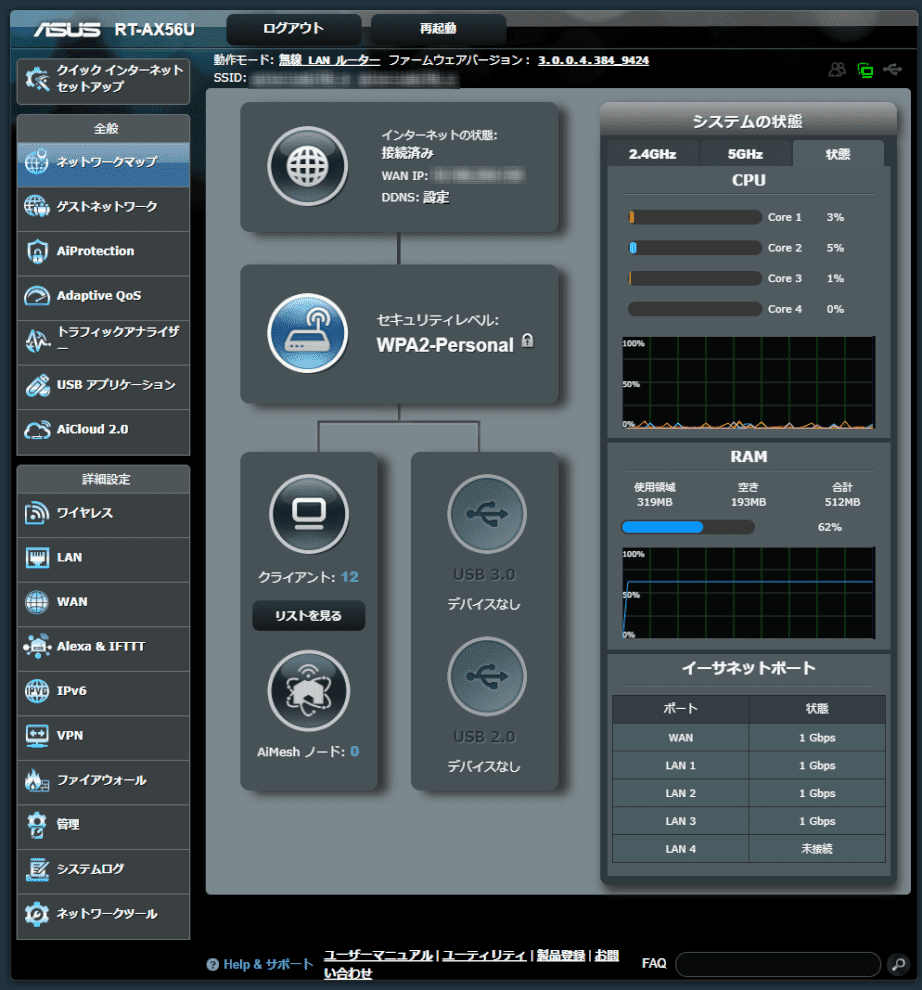Click the AiMesh node icon
This screenshot has width=922, height=990.
(x=309, y=691)
